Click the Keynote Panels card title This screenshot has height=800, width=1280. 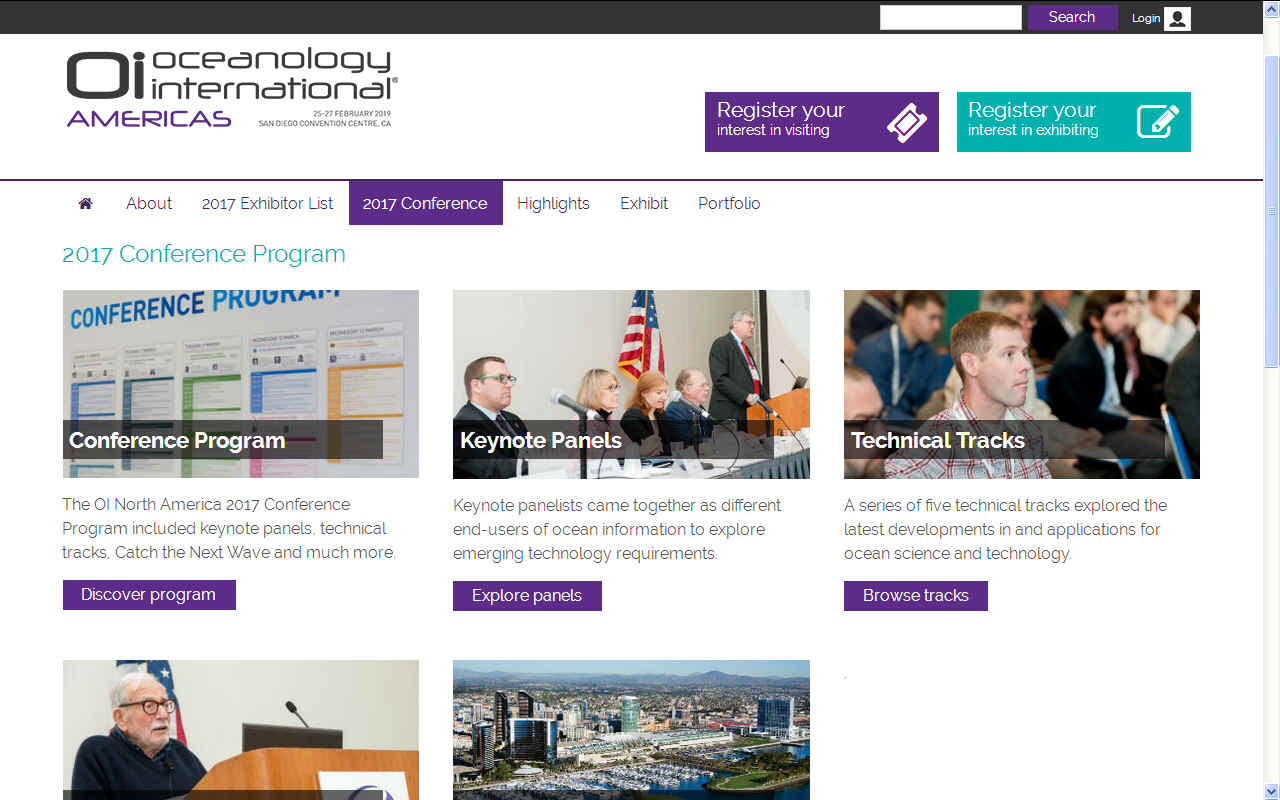click(x=541, y=440)
